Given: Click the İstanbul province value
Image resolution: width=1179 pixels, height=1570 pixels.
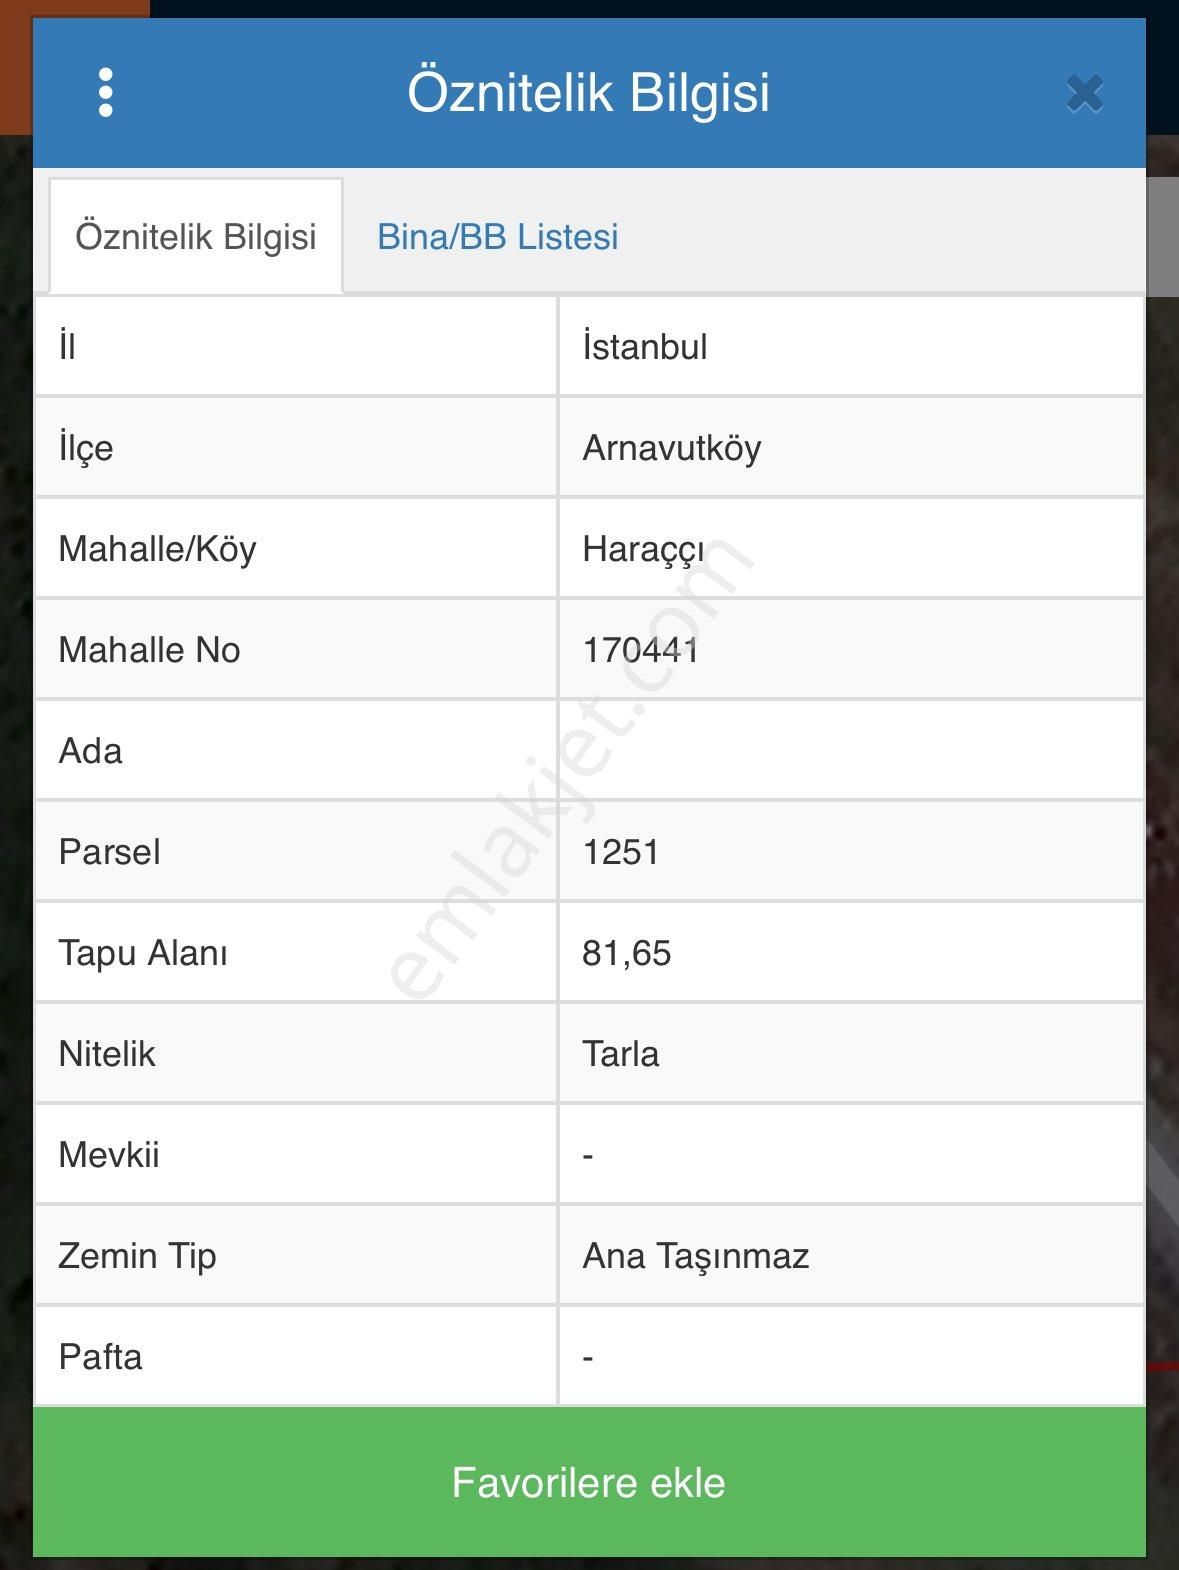Looking at the screenshot, I should pyautogui.click(x=645, y=347).
